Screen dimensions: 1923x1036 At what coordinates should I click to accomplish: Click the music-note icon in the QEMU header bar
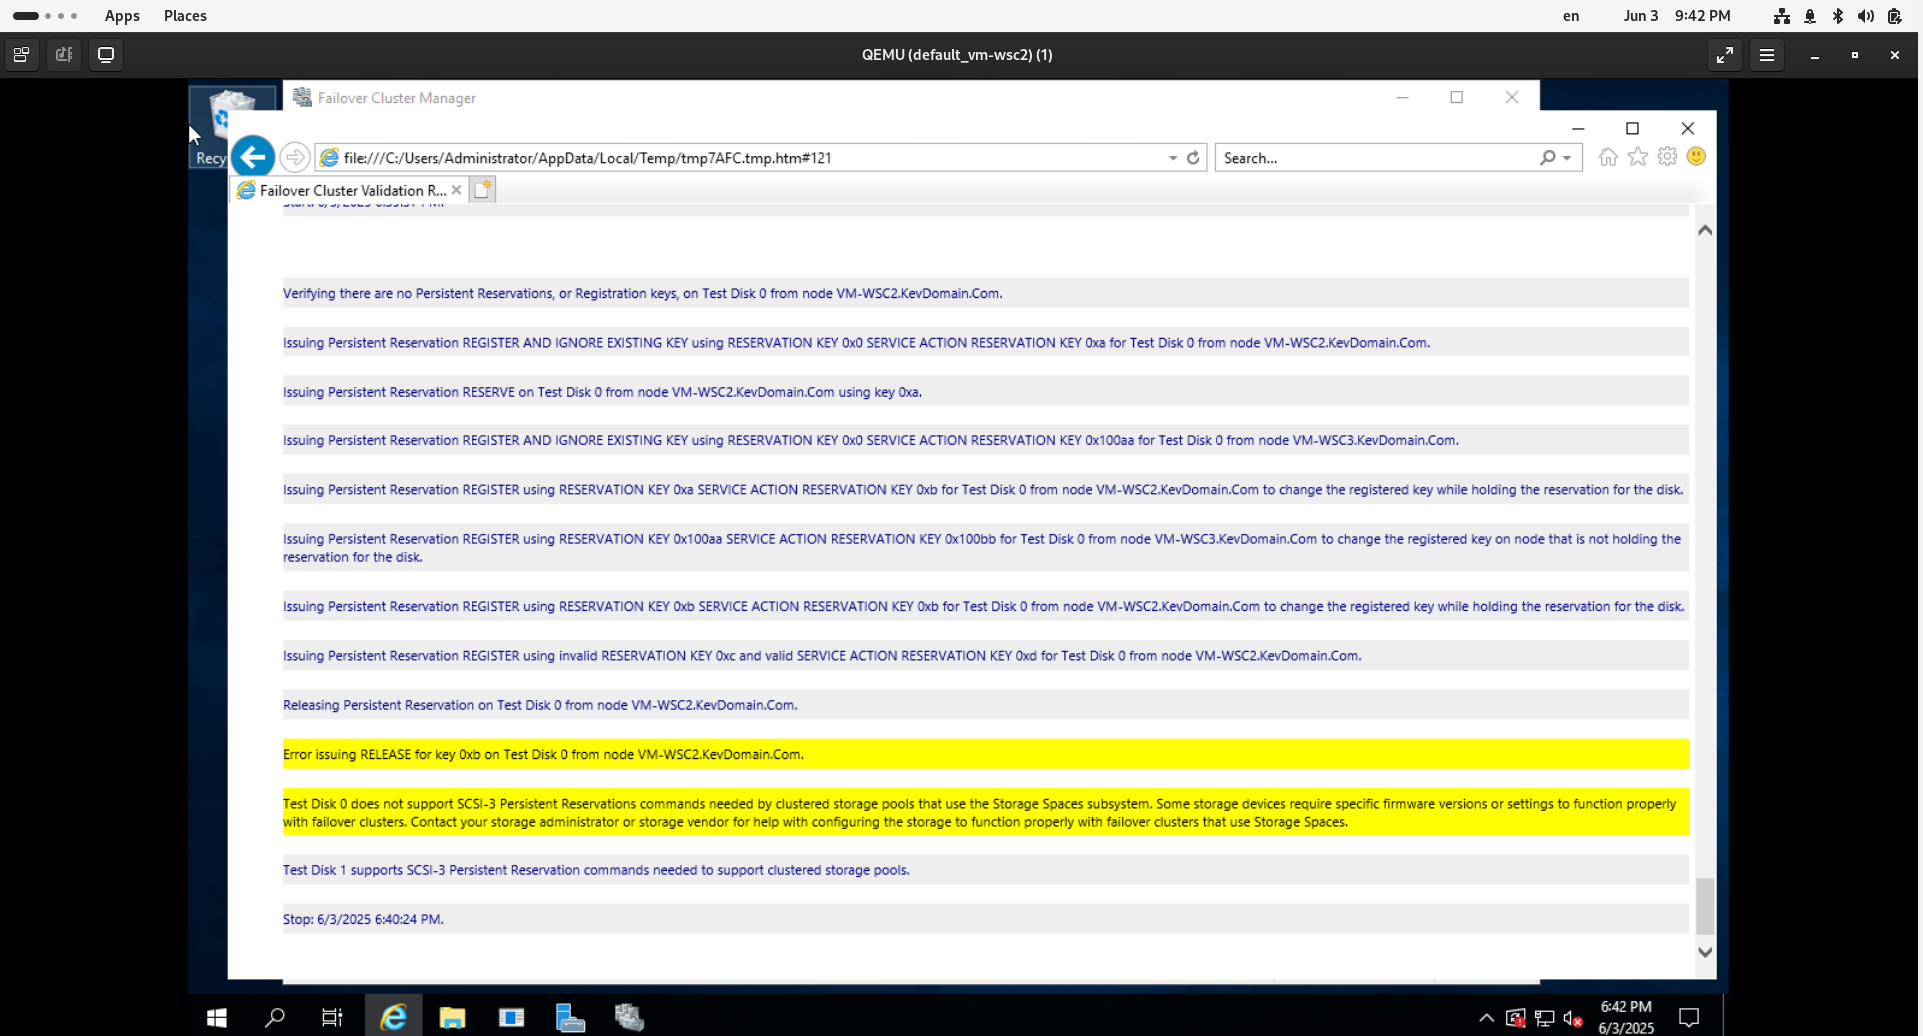tap(64, 55)
